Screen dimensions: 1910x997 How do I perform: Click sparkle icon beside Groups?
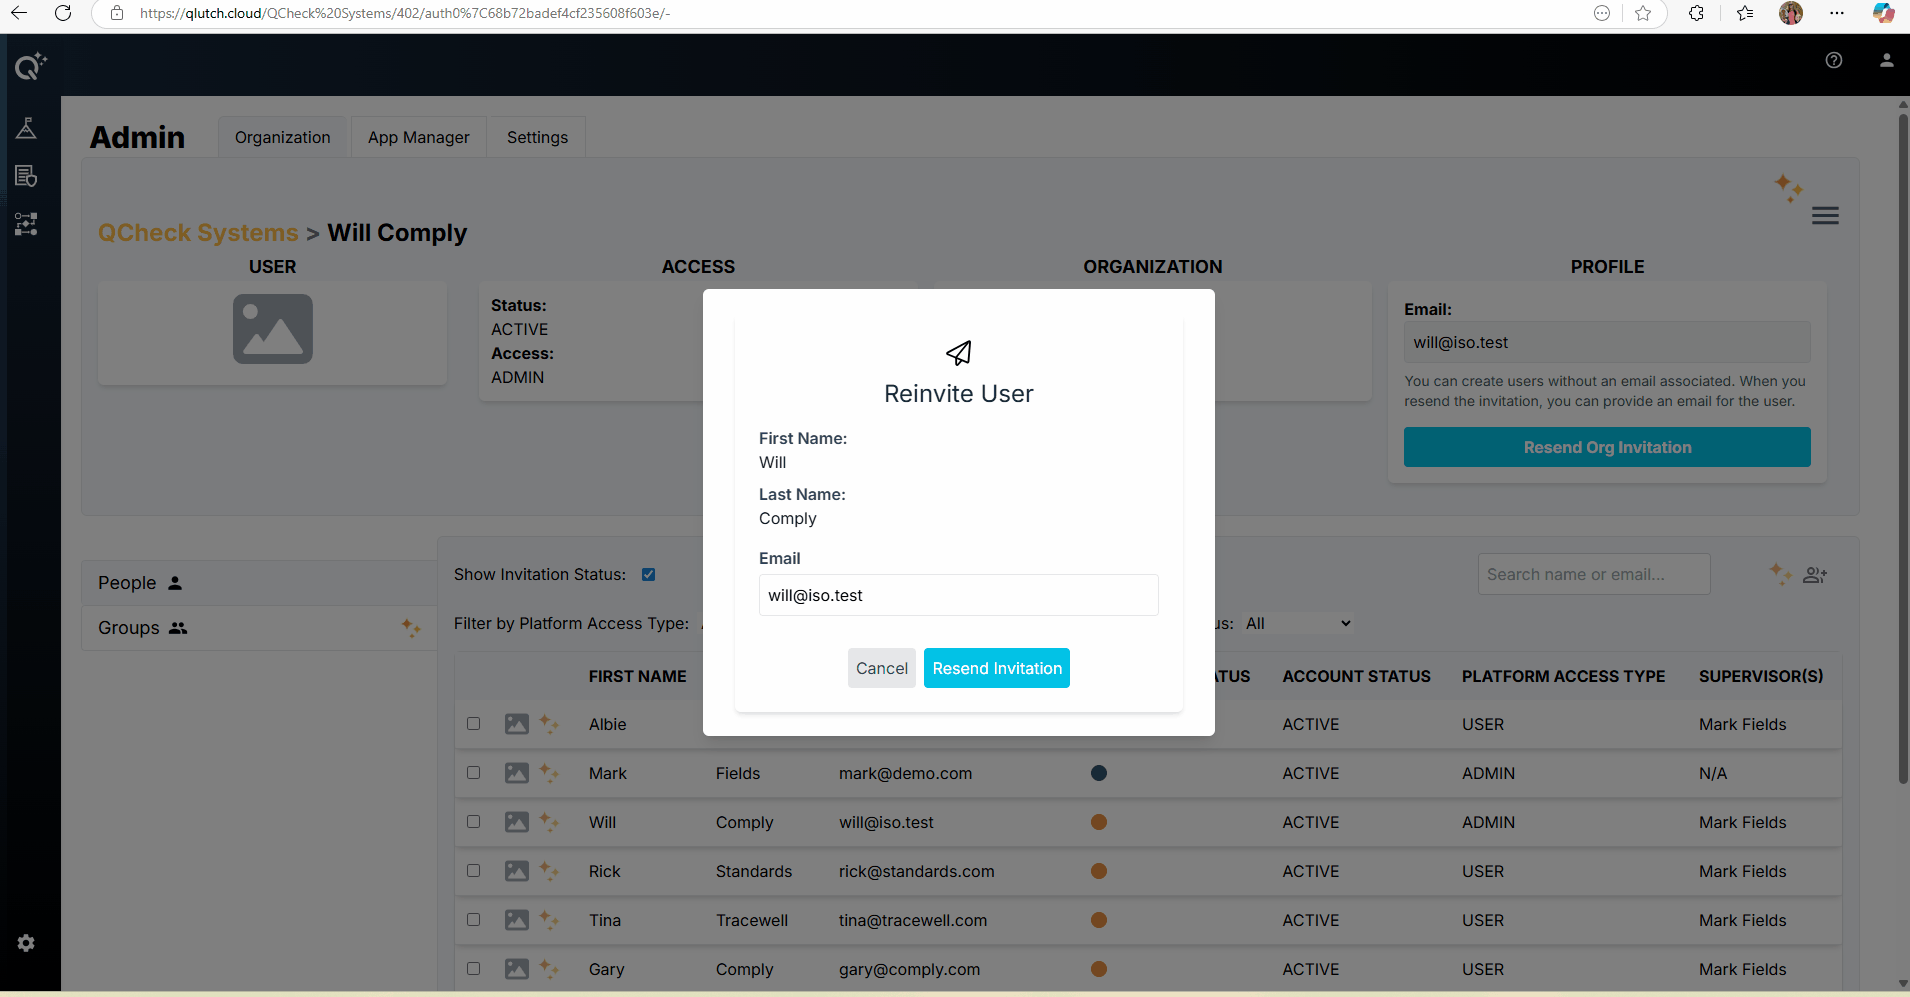pos(410,628)
